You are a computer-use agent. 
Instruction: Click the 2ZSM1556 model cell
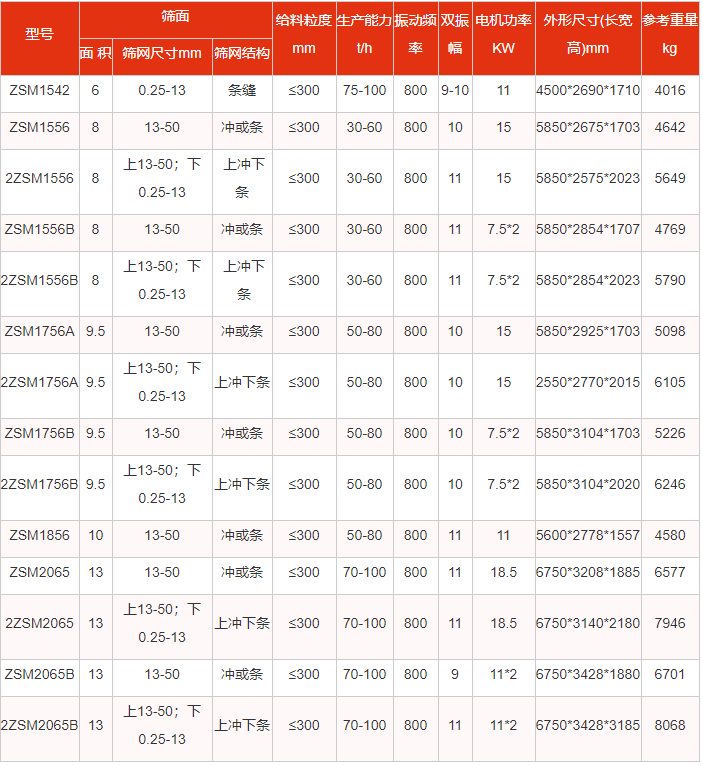[39, 179]
